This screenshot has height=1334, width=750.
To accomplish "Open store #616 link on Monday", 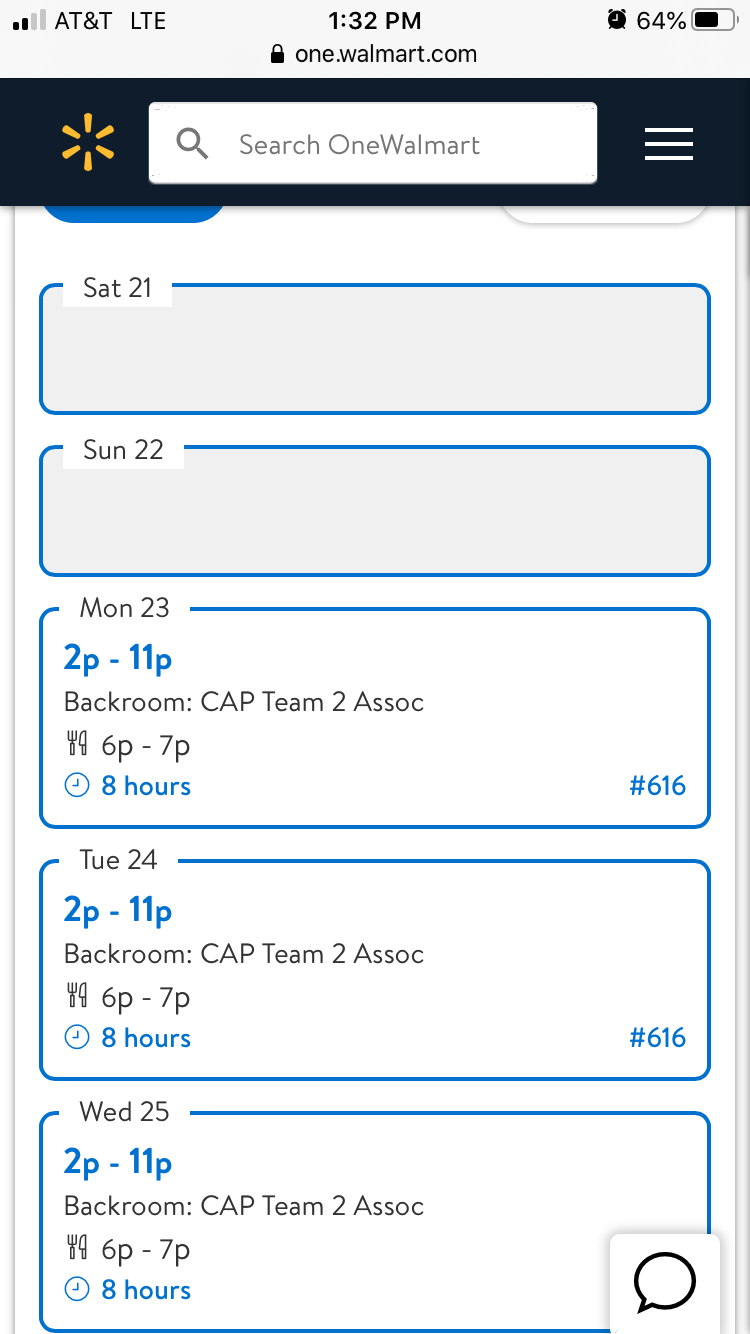I will pyautogui.click(x=657, y=786).
